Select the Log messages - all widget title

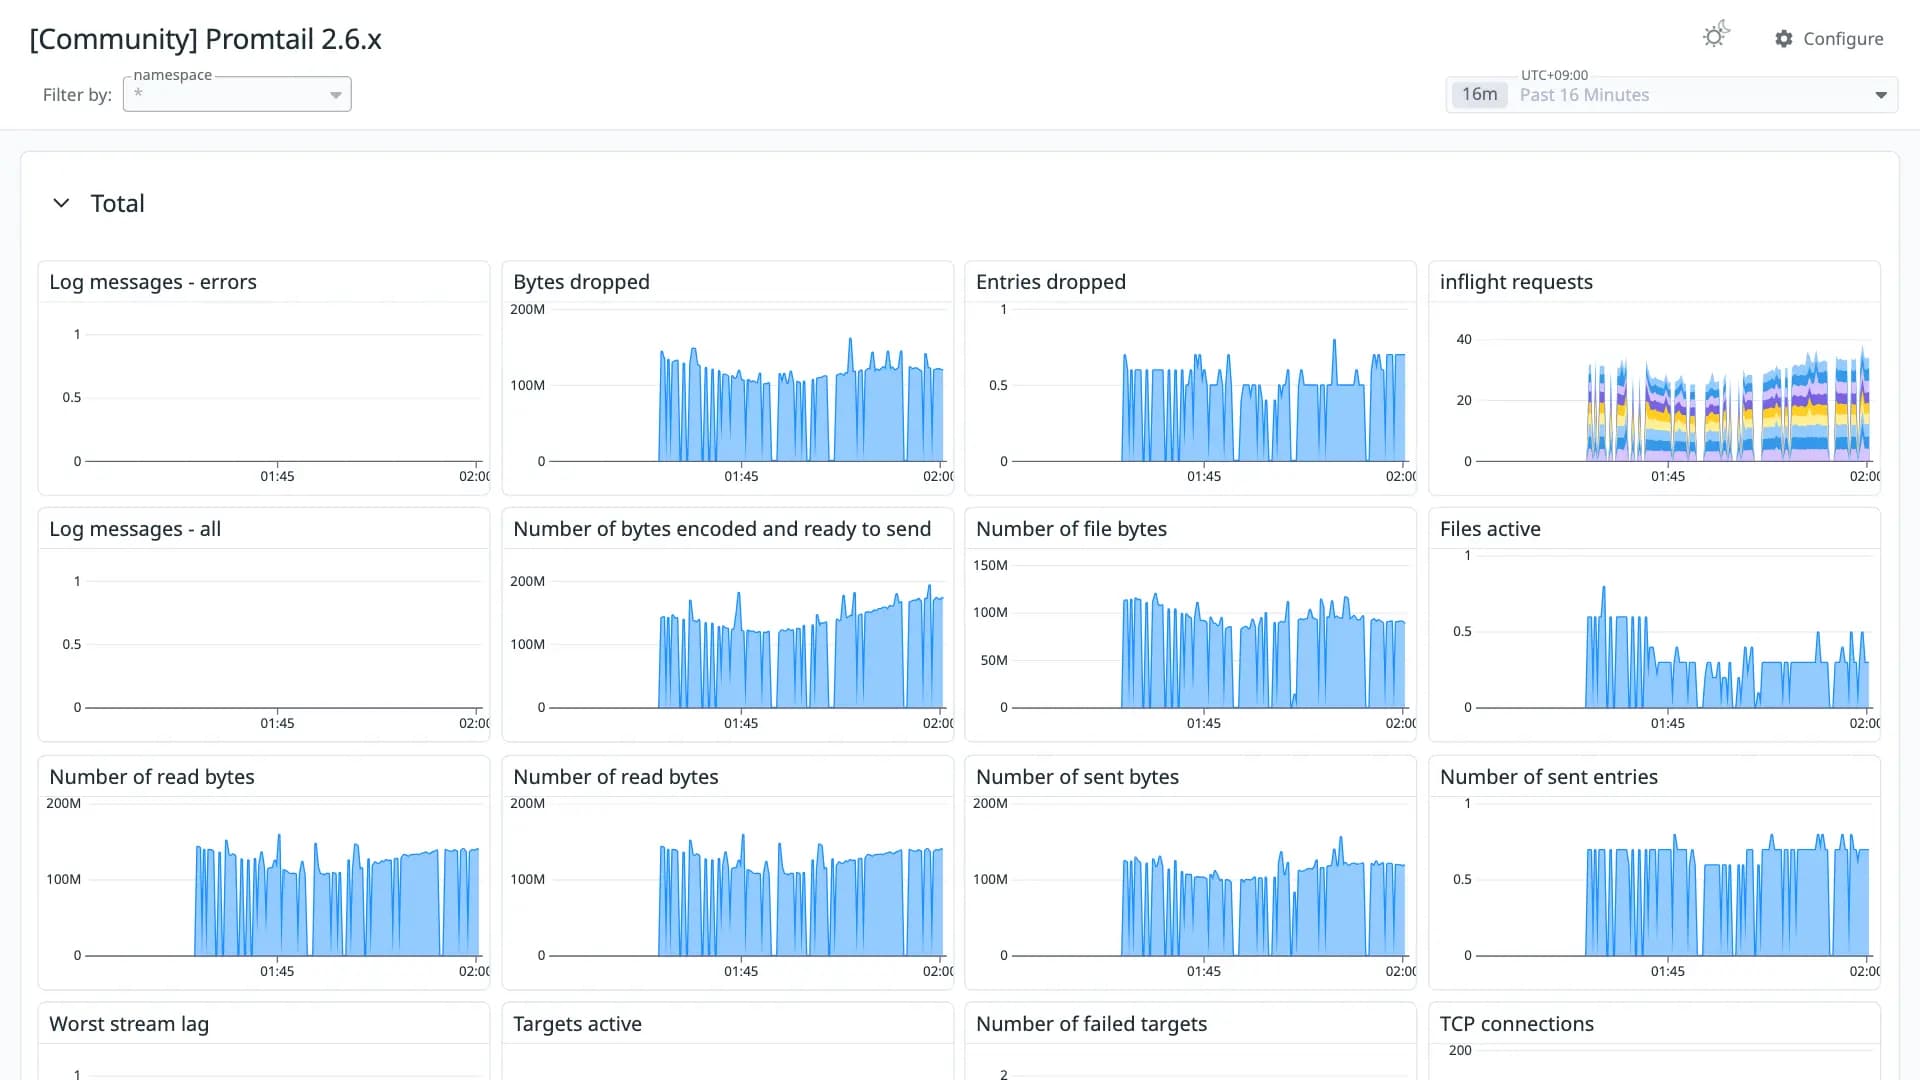tap(135, 529)
